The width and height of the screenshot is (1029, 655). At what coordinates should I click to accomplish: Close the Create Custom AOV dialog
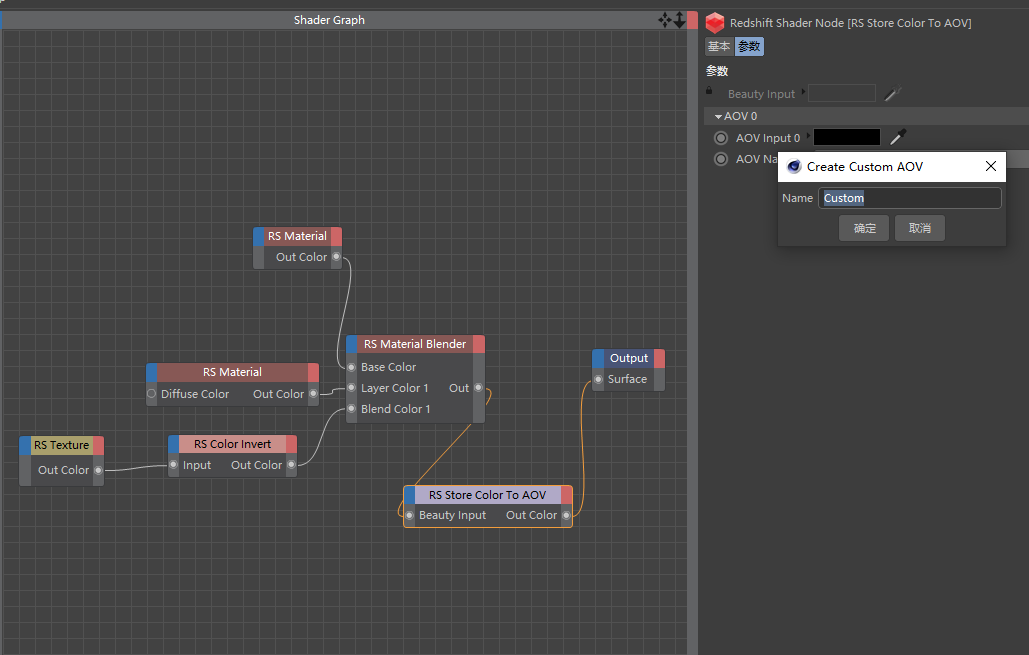(x=991, y=166)
